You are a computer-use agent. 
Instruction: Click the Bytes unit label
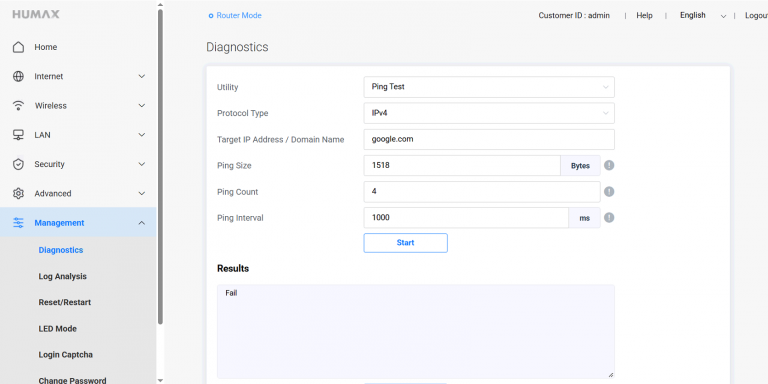point(580,166)
